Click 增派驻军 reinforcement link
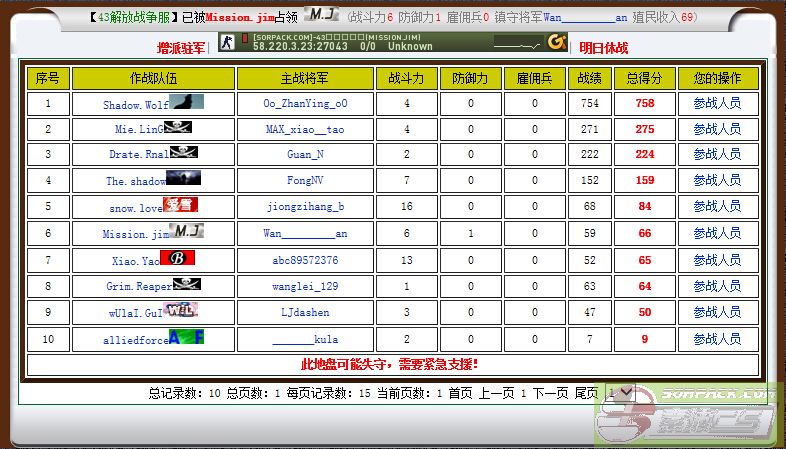 point(181,48)
